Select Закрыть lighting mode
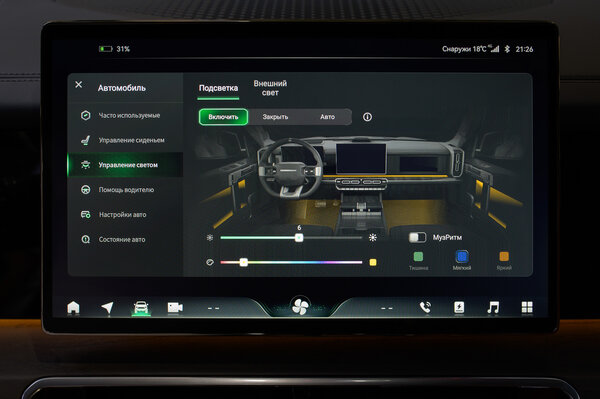 point(275,117)
